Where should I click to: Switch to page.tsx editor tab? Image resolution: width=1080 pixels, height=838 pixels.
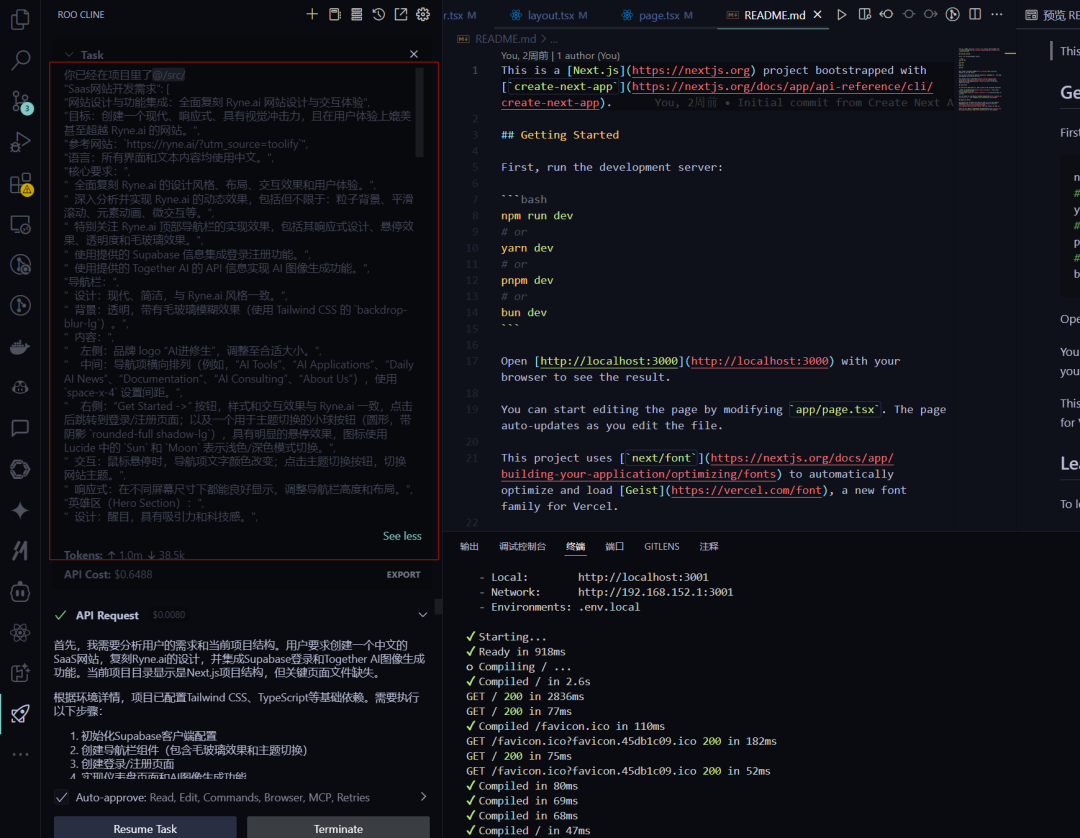[658, 14]
